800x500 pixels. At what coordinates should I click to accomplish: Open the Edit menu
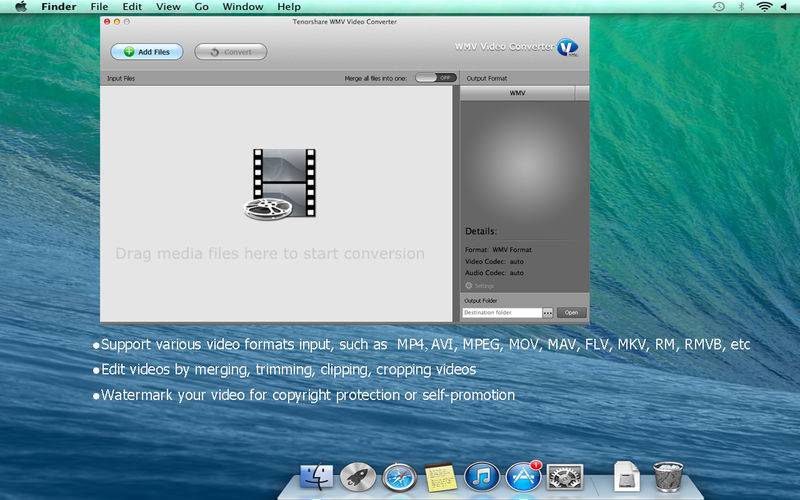click(132, 7)
